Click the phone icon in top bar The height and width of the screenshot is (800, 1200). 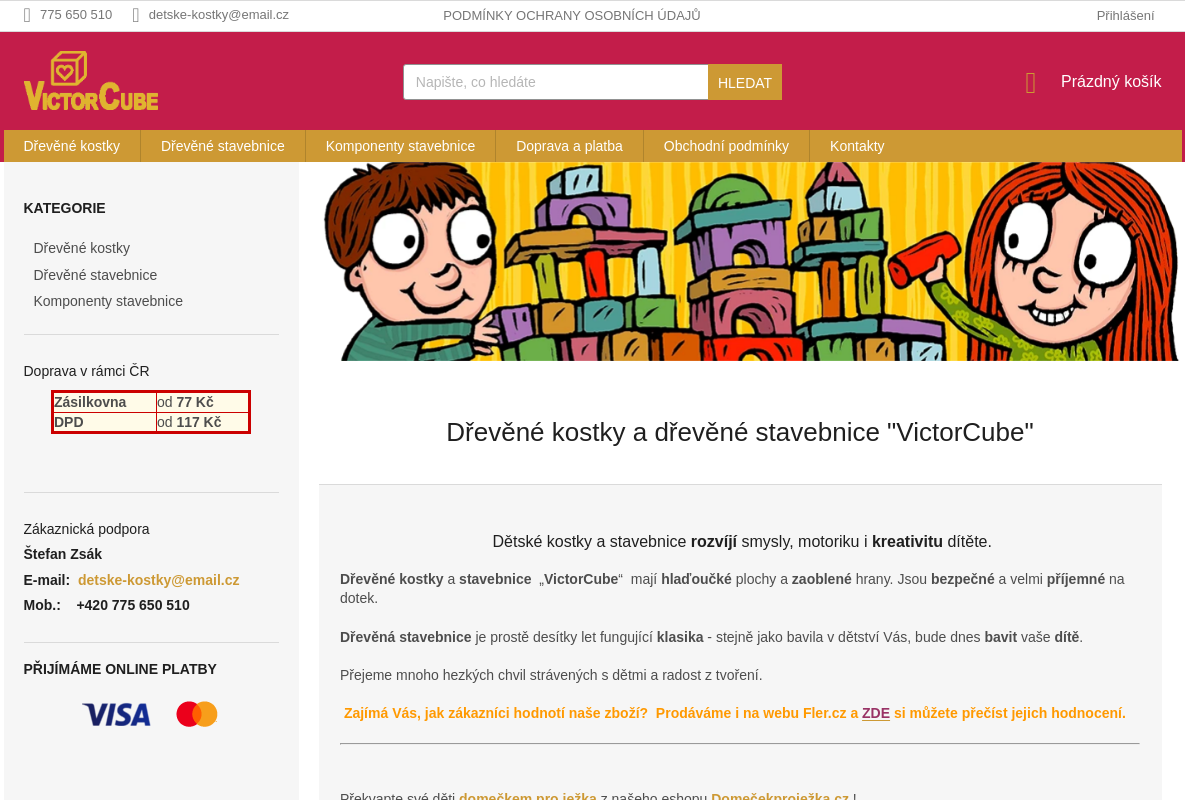click(27, 15)
